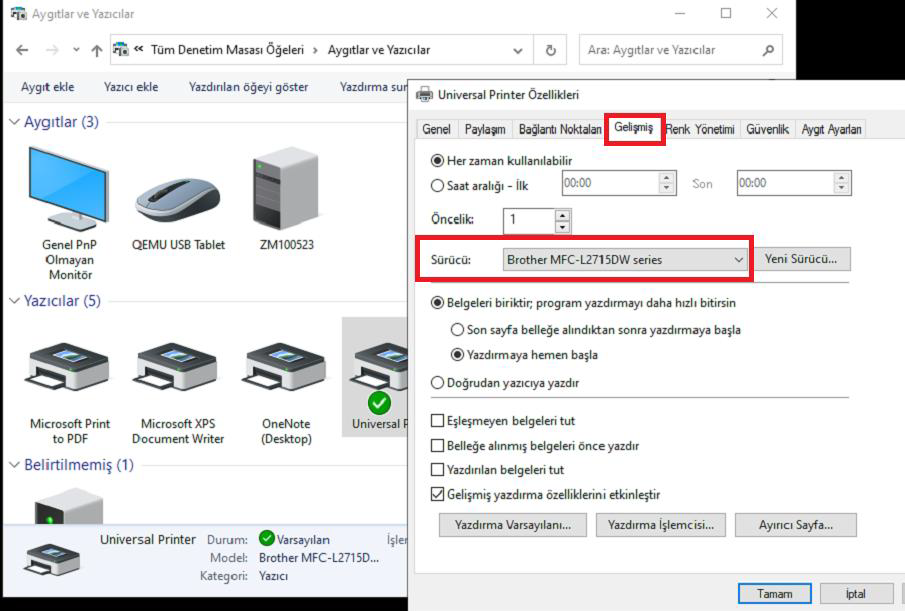Select 'Yazdırmaya hemen başla' radio option

point(457,354)
